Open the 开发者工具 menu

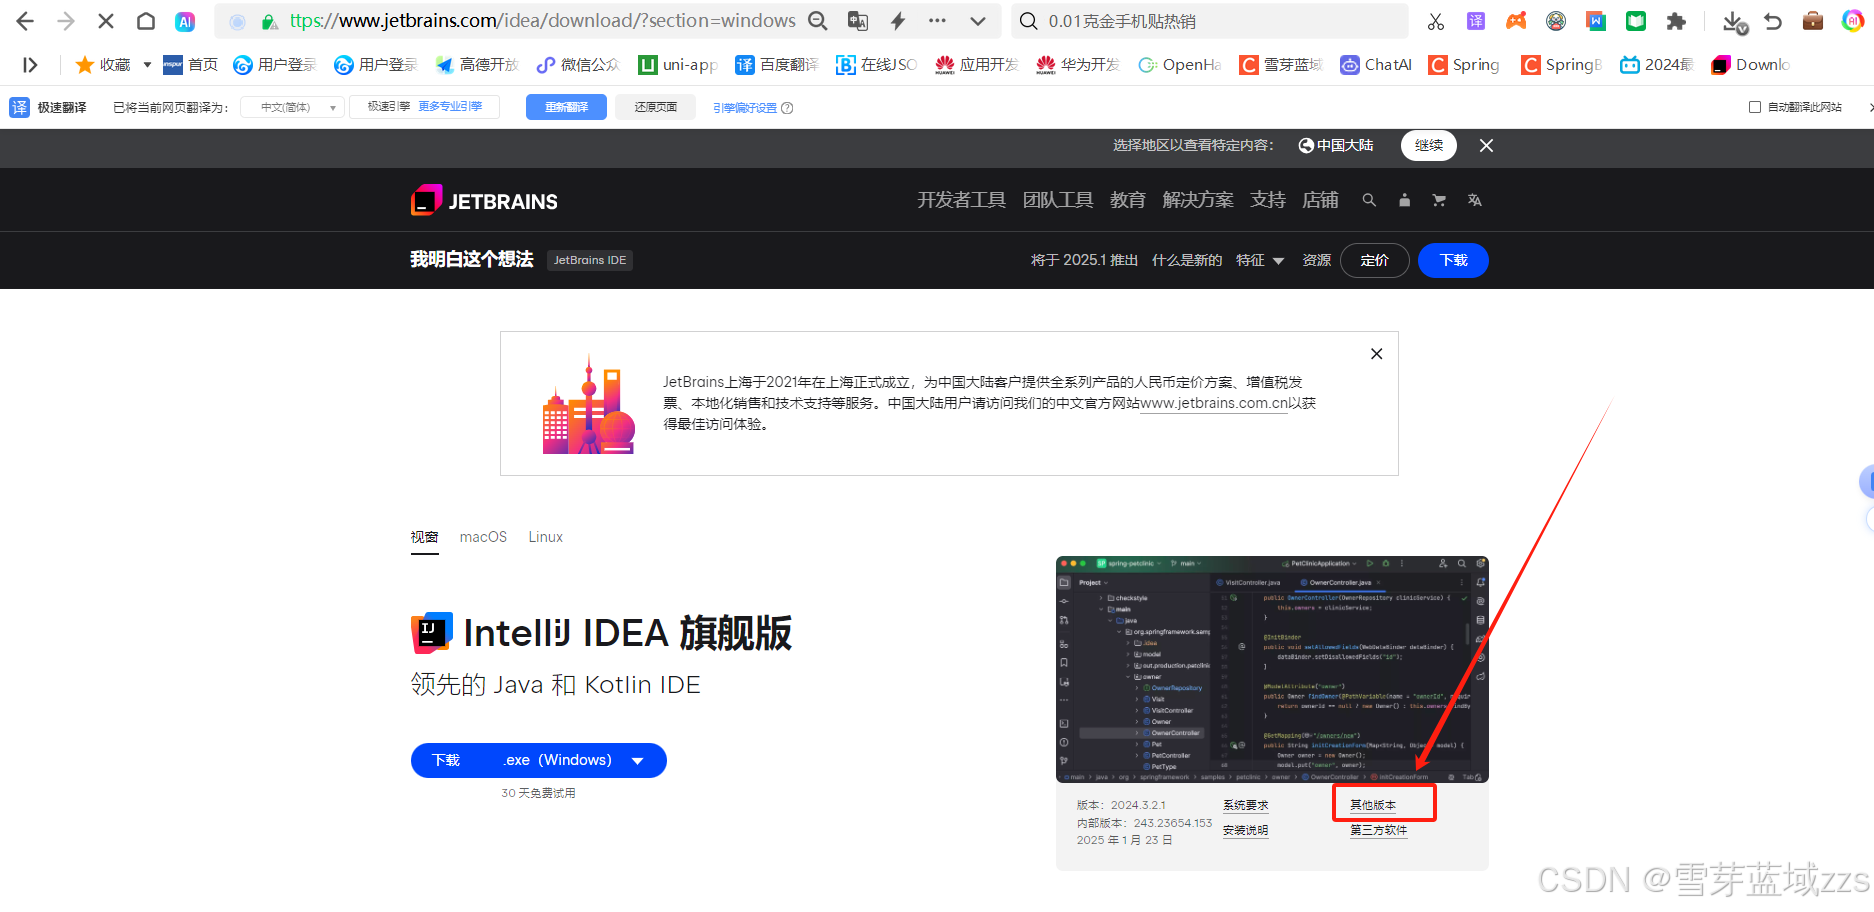click(961, 200)
